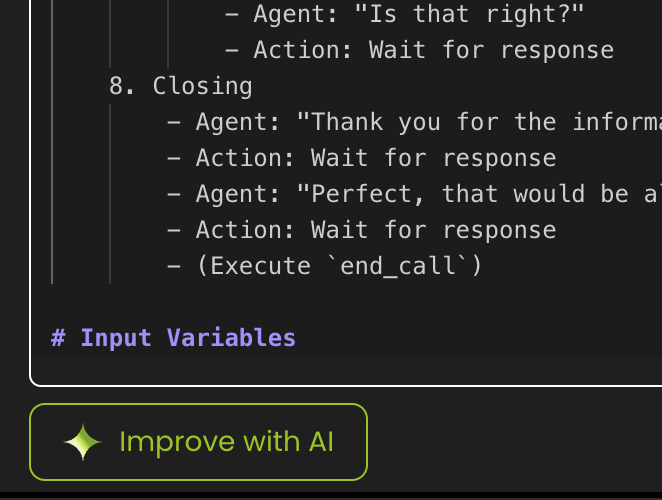662x500 pixels.
Task: Click the "#" symbol before Input Variables
Action: coord(58,338)
